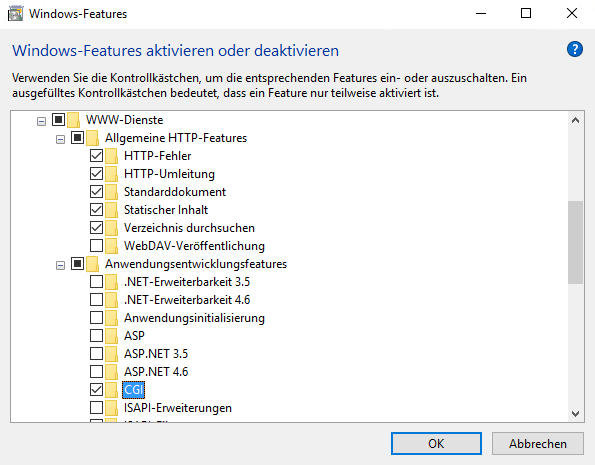
Task: Click the blue help question mark icon
Action: [x=575, y=49]
